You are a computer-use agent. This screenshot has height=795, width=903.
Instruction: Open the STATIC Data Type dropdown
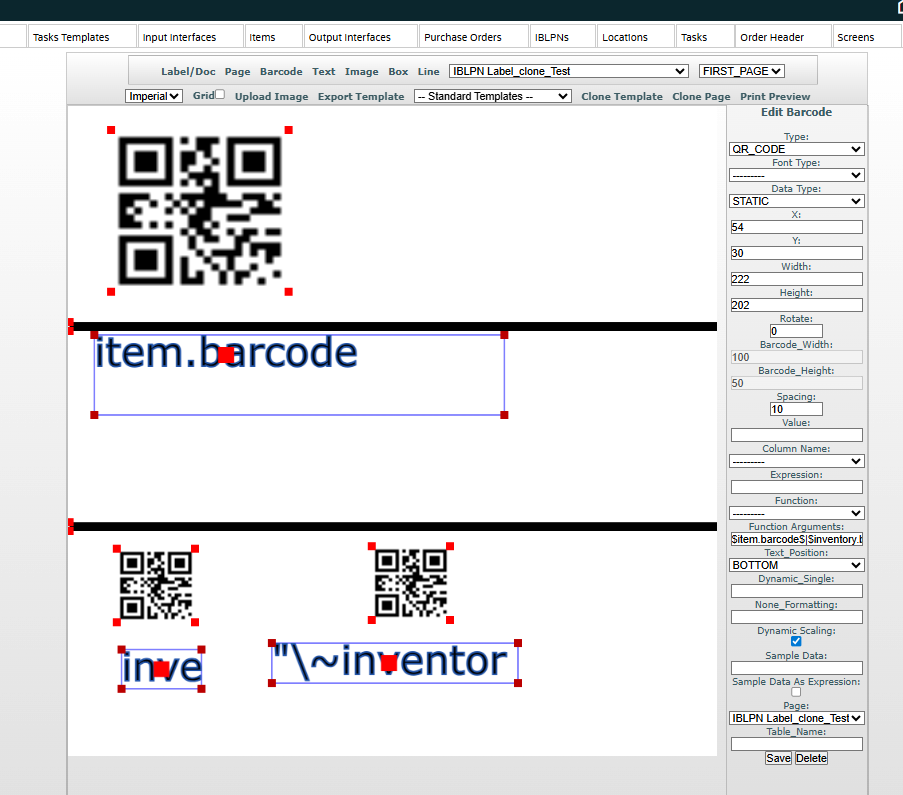(796, 201)
